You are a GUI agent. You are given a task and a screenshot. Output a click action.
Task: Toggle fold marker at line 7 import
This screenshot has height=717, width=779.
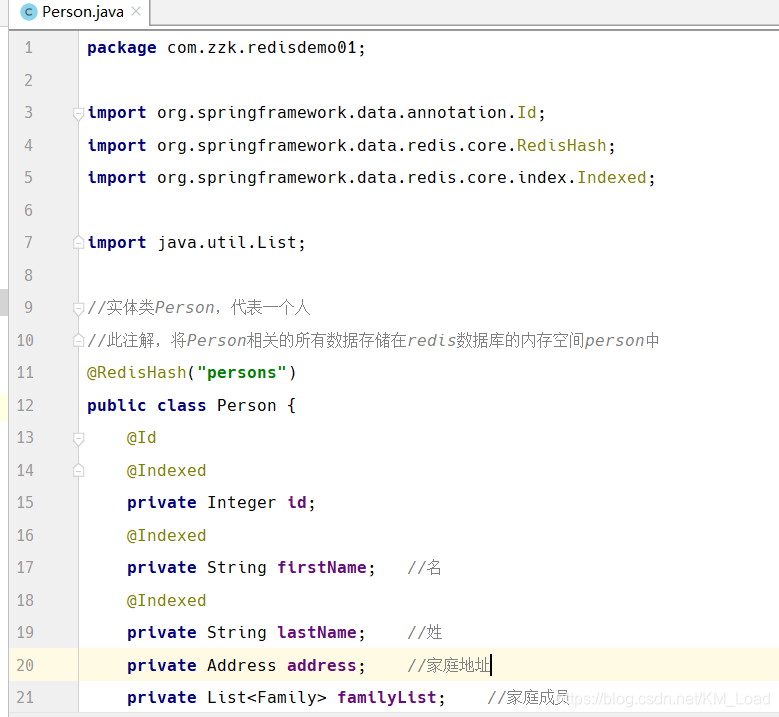[x=78, y=242]
